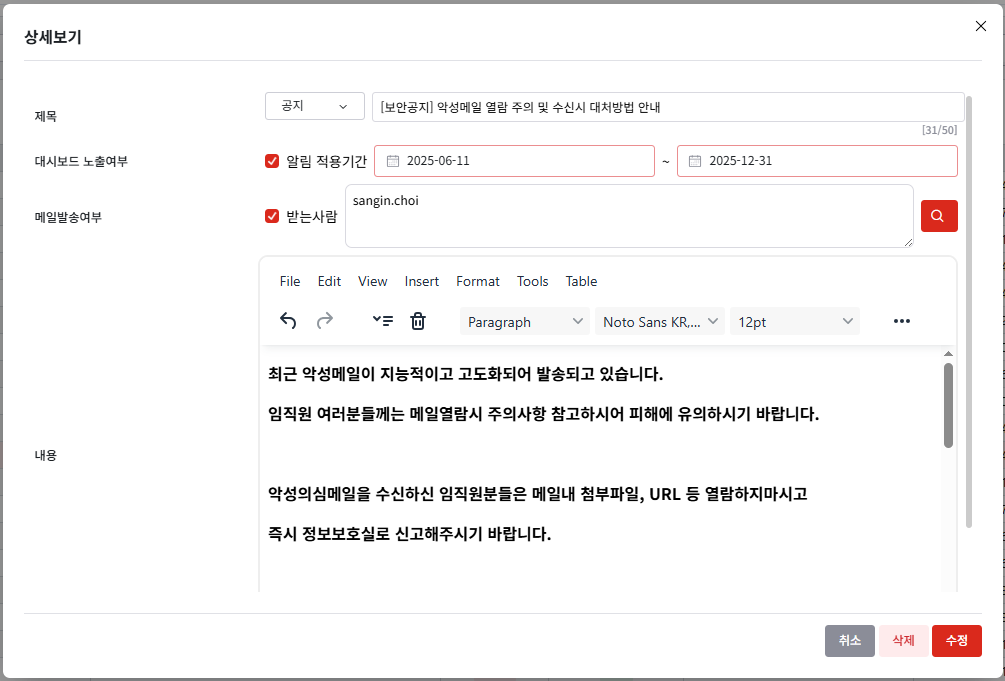This screenshot has height=681, width=1005.
Task: Open the View menu in editor
Action: pos(372,281)
